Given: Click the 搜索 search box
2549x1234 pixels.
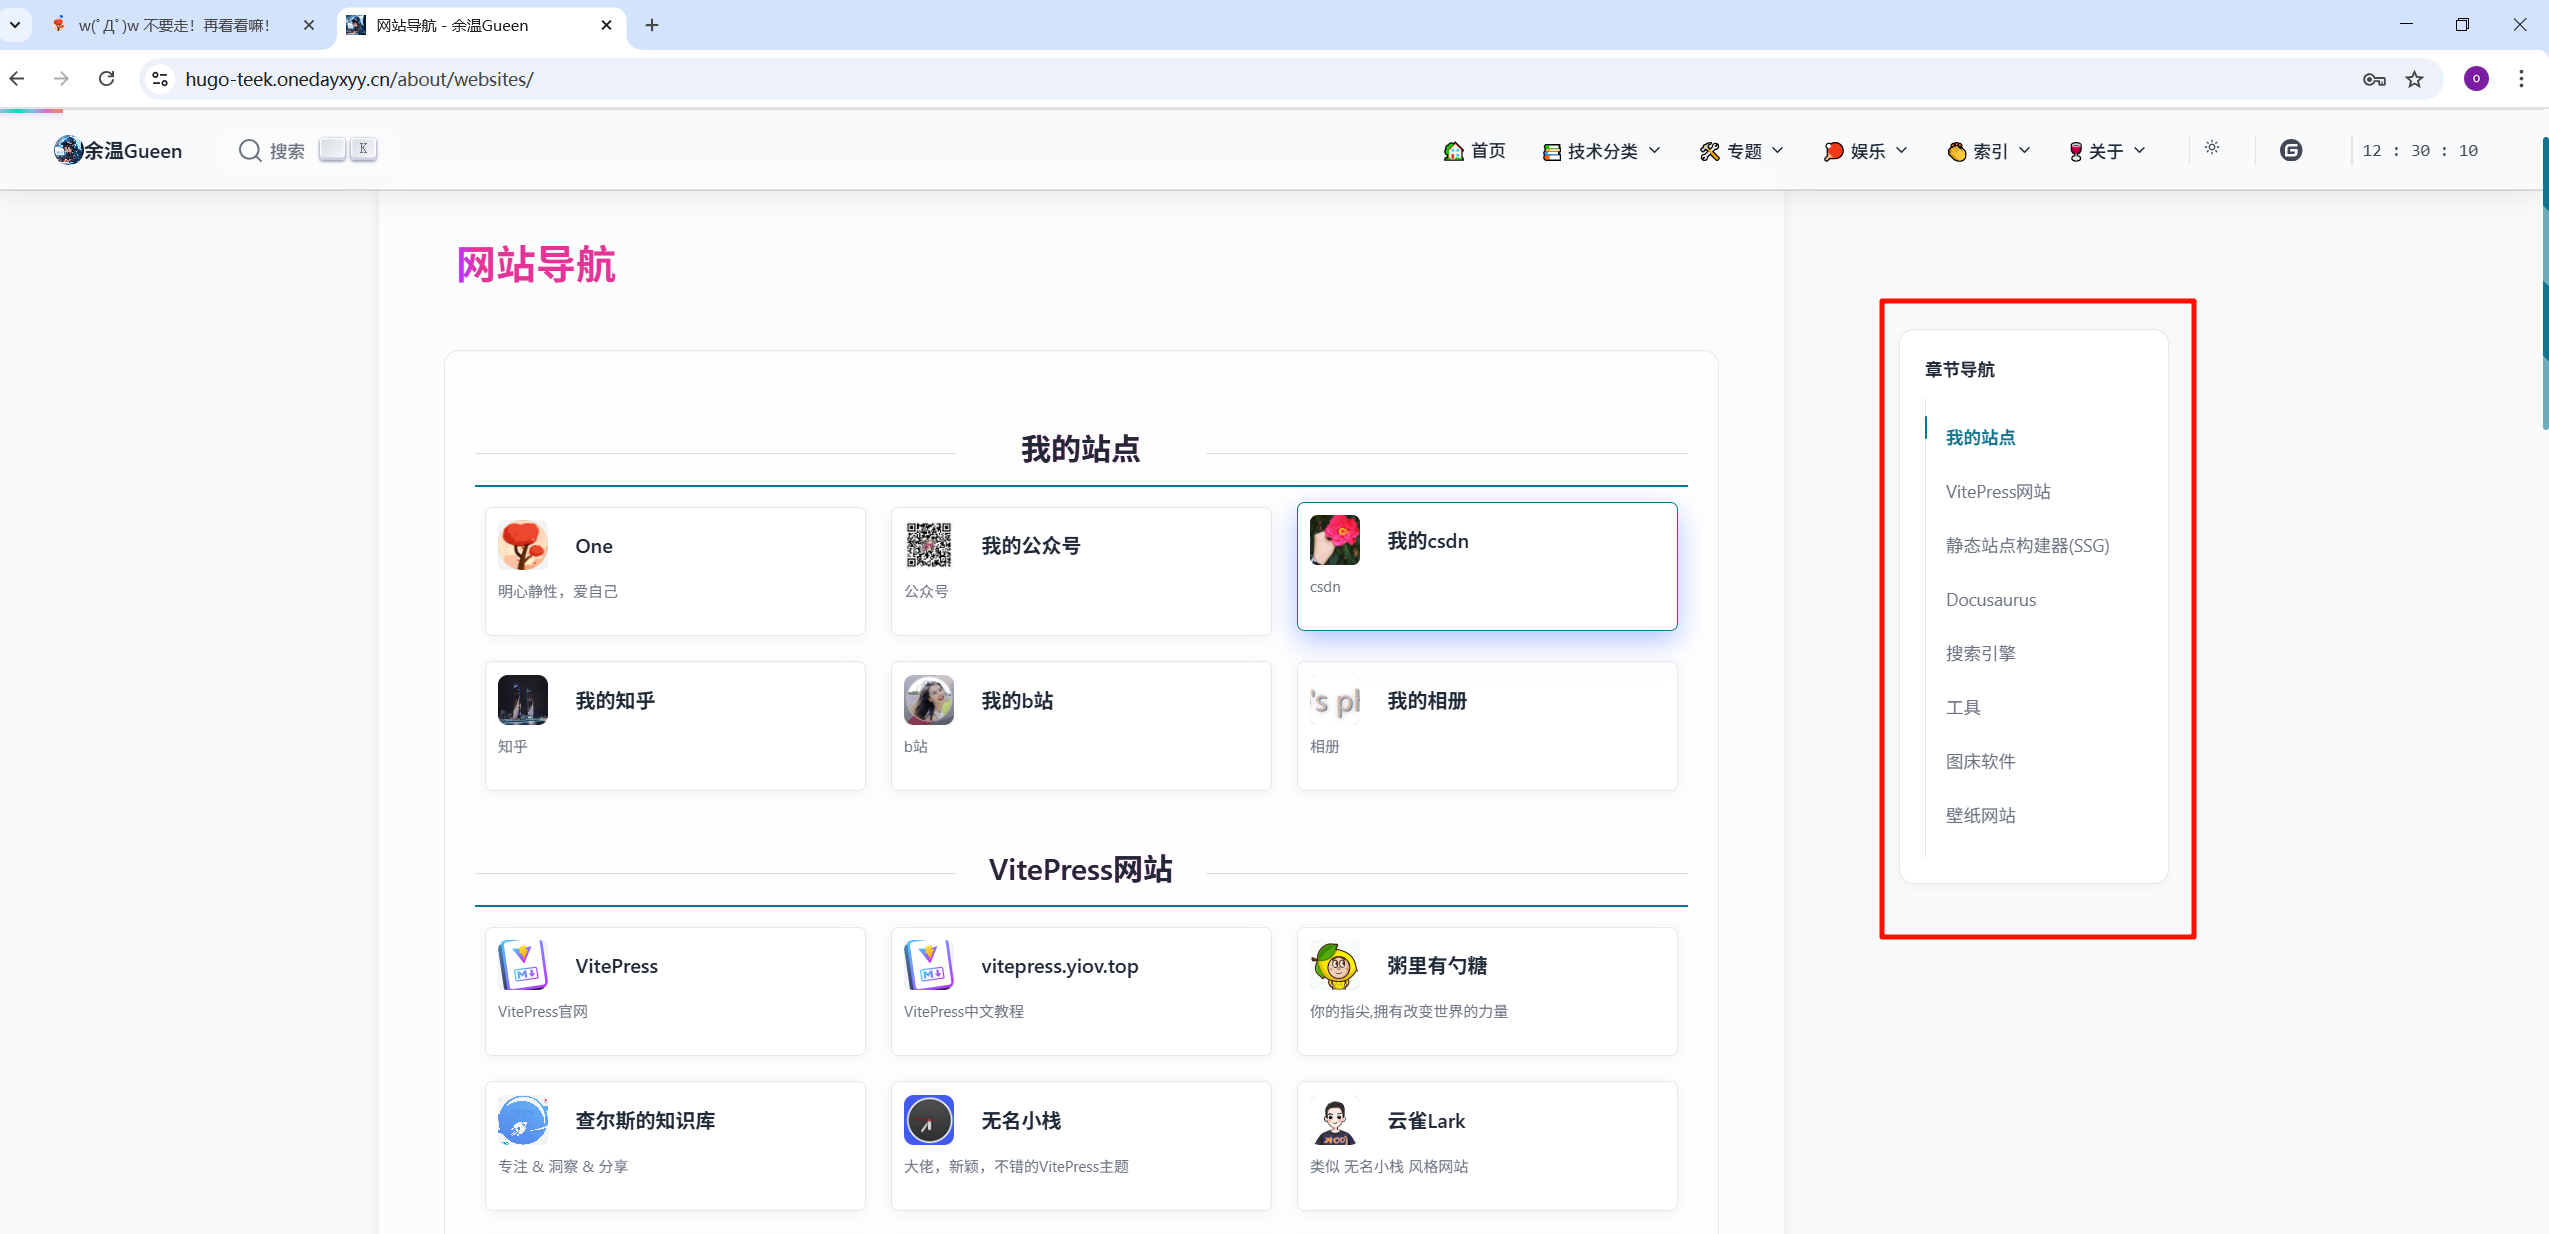Looking at the screenshot, I should point(286,151).
